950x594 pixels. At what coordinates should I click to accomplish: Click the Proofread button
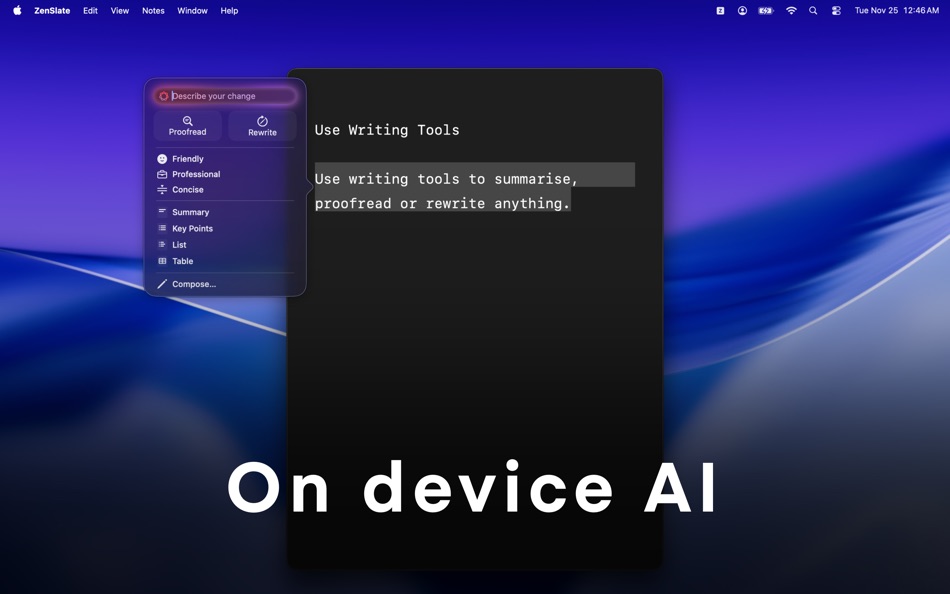[x=187, y=126]
